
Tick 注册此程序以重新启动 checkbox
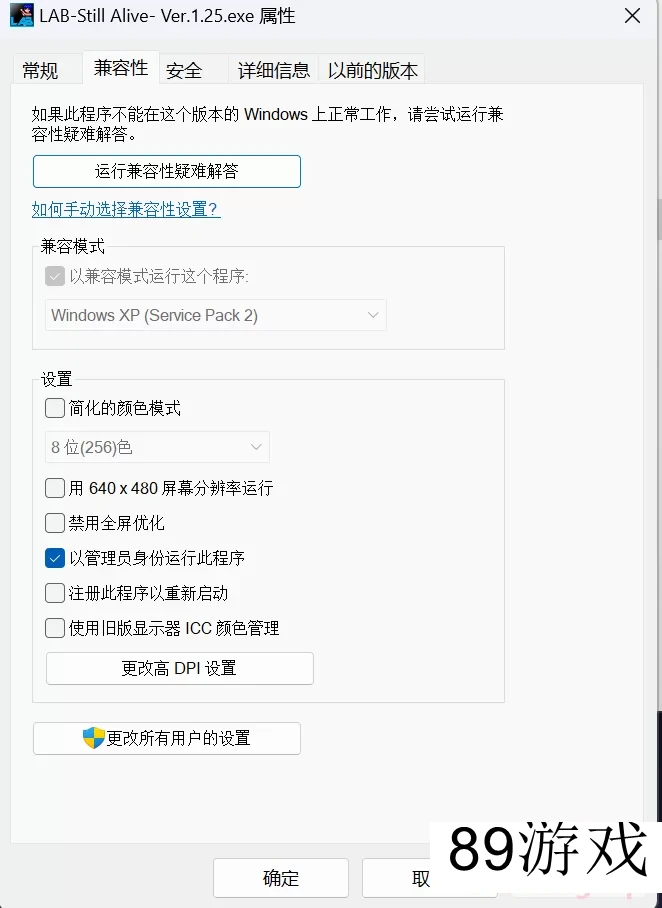(x=55, y=593)
